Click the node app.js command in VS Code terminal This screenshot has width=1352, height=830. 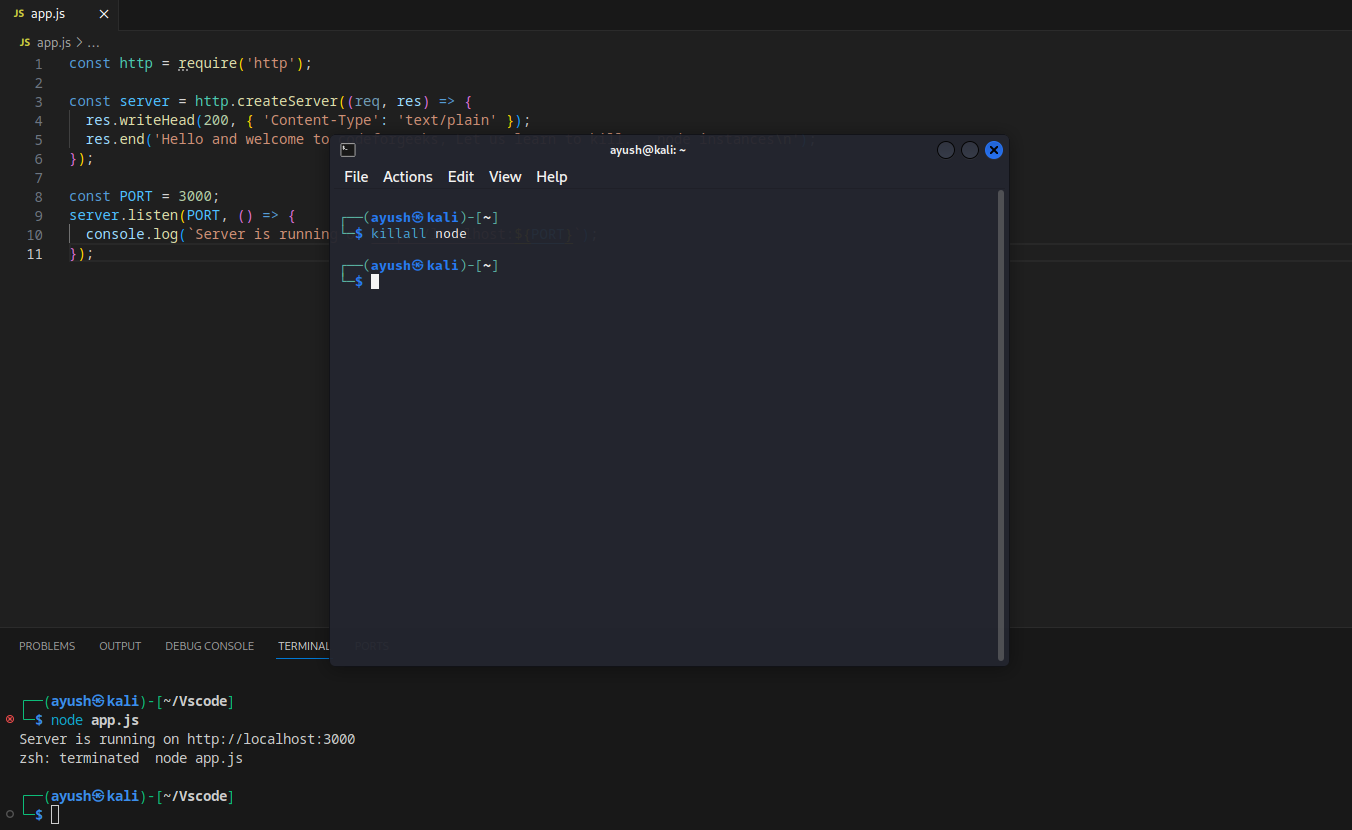tap(95, 720)
